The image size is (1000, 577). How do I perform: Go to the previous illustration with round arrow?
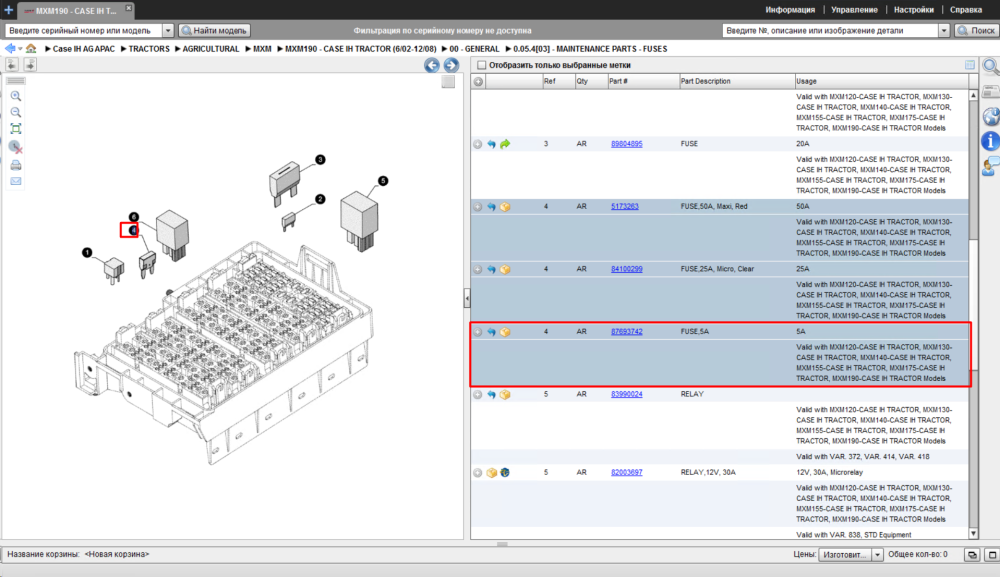pos(432,65)
